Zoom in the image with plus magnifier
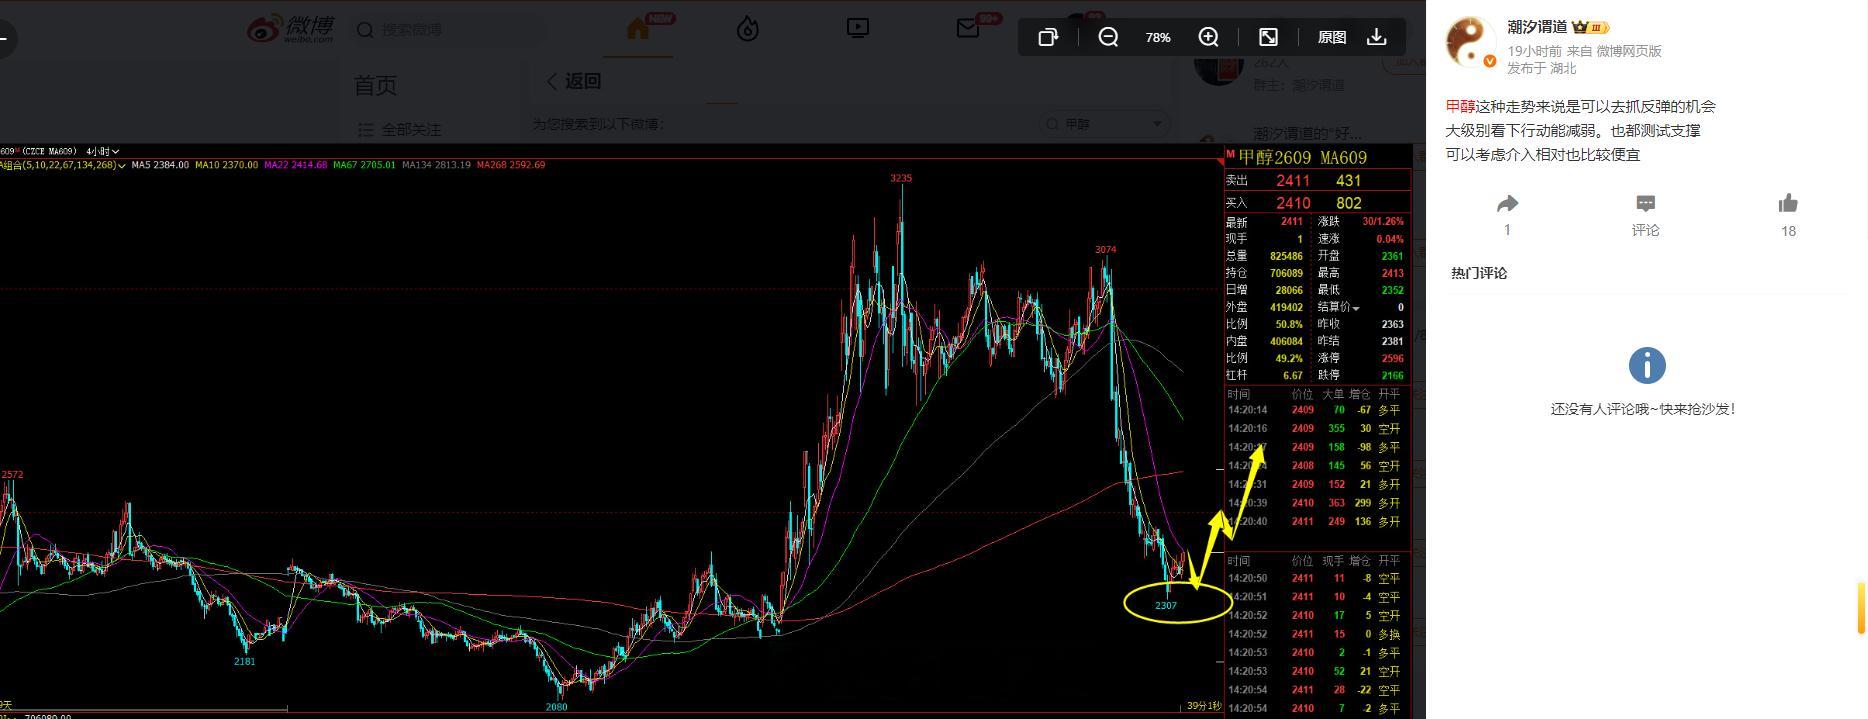The height and width of the screenshot is (719, 1868). [1208, 37]
